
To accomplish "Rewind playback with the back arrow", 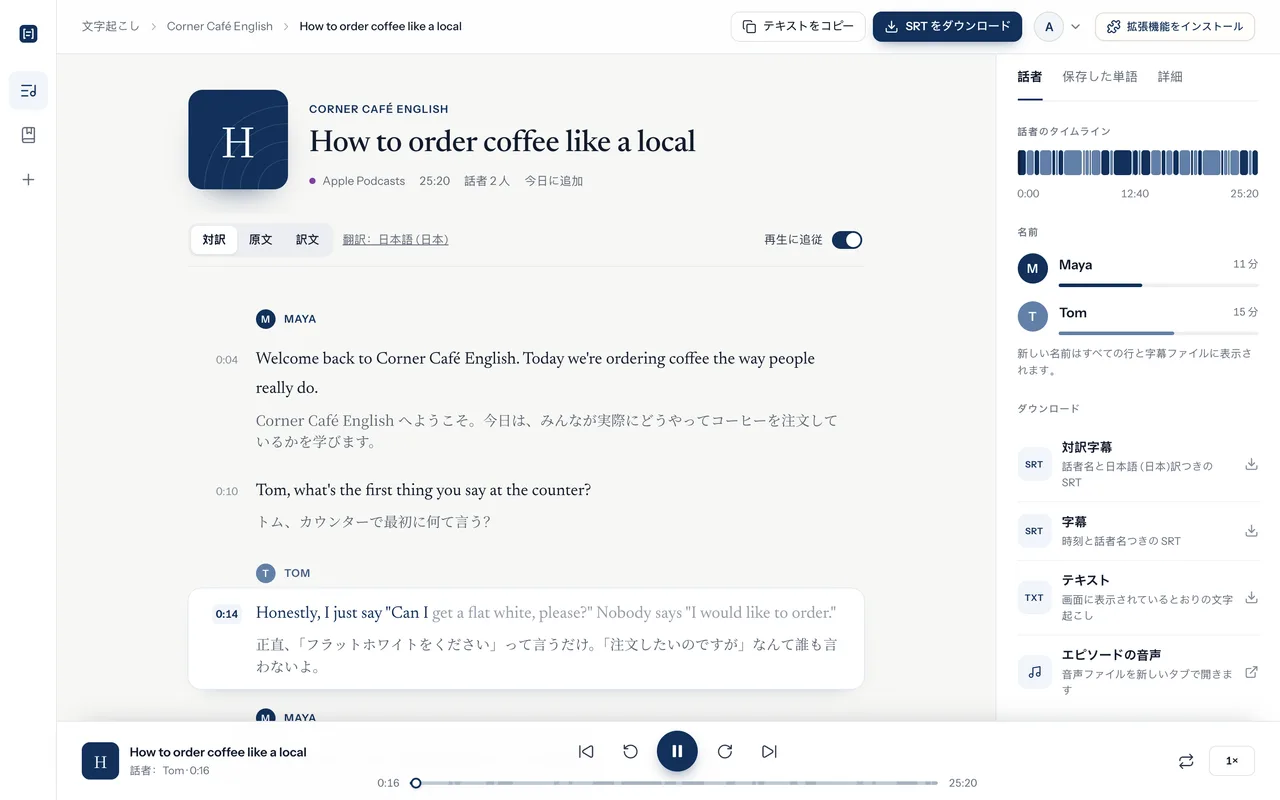I will coord(630,752).
